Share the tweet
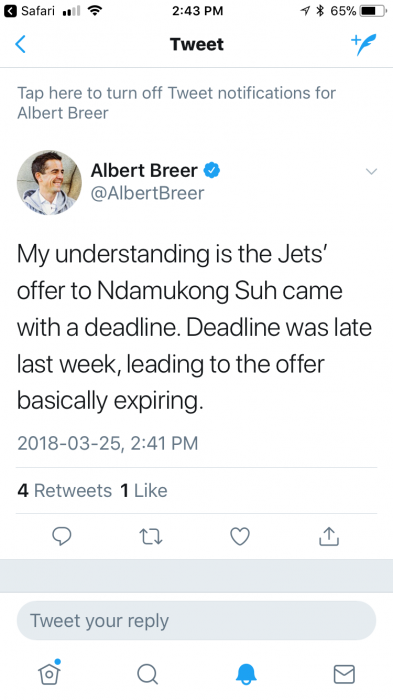The height and width of the screenshot is (700, 393). pos(329,536)
